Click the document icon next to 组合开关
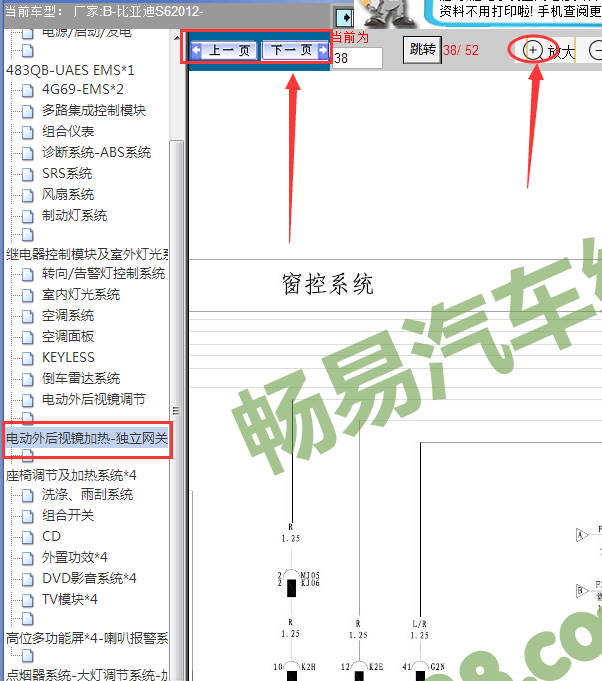The height and width of the screenshot is (681, 602). tap(28, 516)
